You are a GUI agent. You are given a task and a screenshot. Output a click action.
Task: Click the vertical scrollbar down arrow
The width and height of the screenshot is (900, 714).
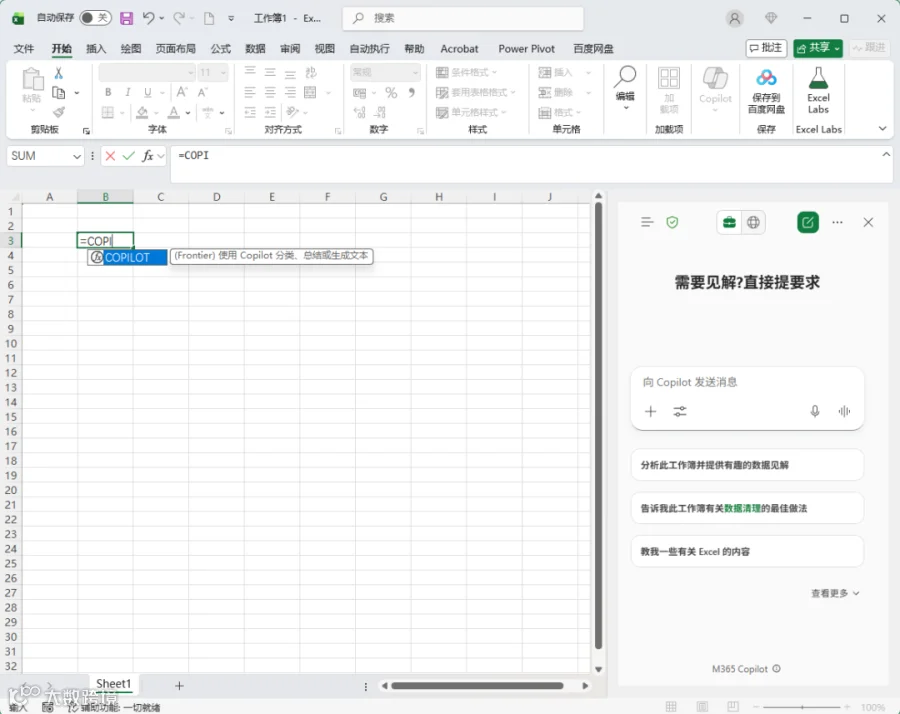click(x=598, y=669)
